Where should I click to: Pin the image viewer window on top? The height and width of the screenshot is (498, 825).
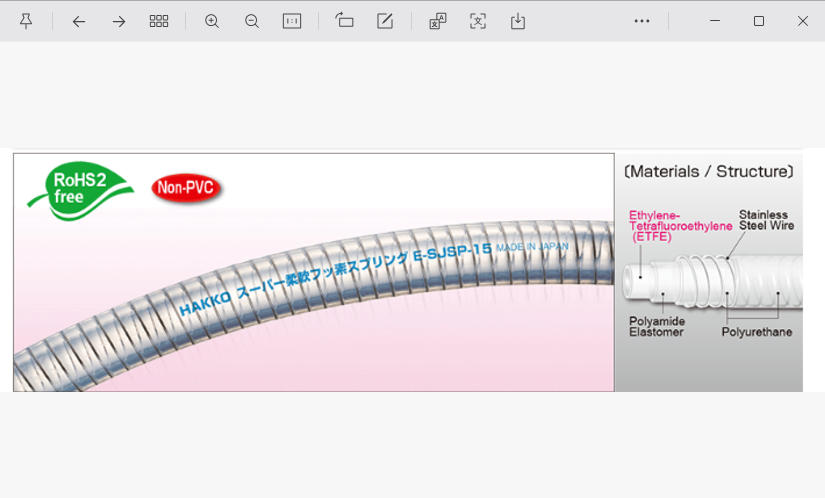[26, 21]
